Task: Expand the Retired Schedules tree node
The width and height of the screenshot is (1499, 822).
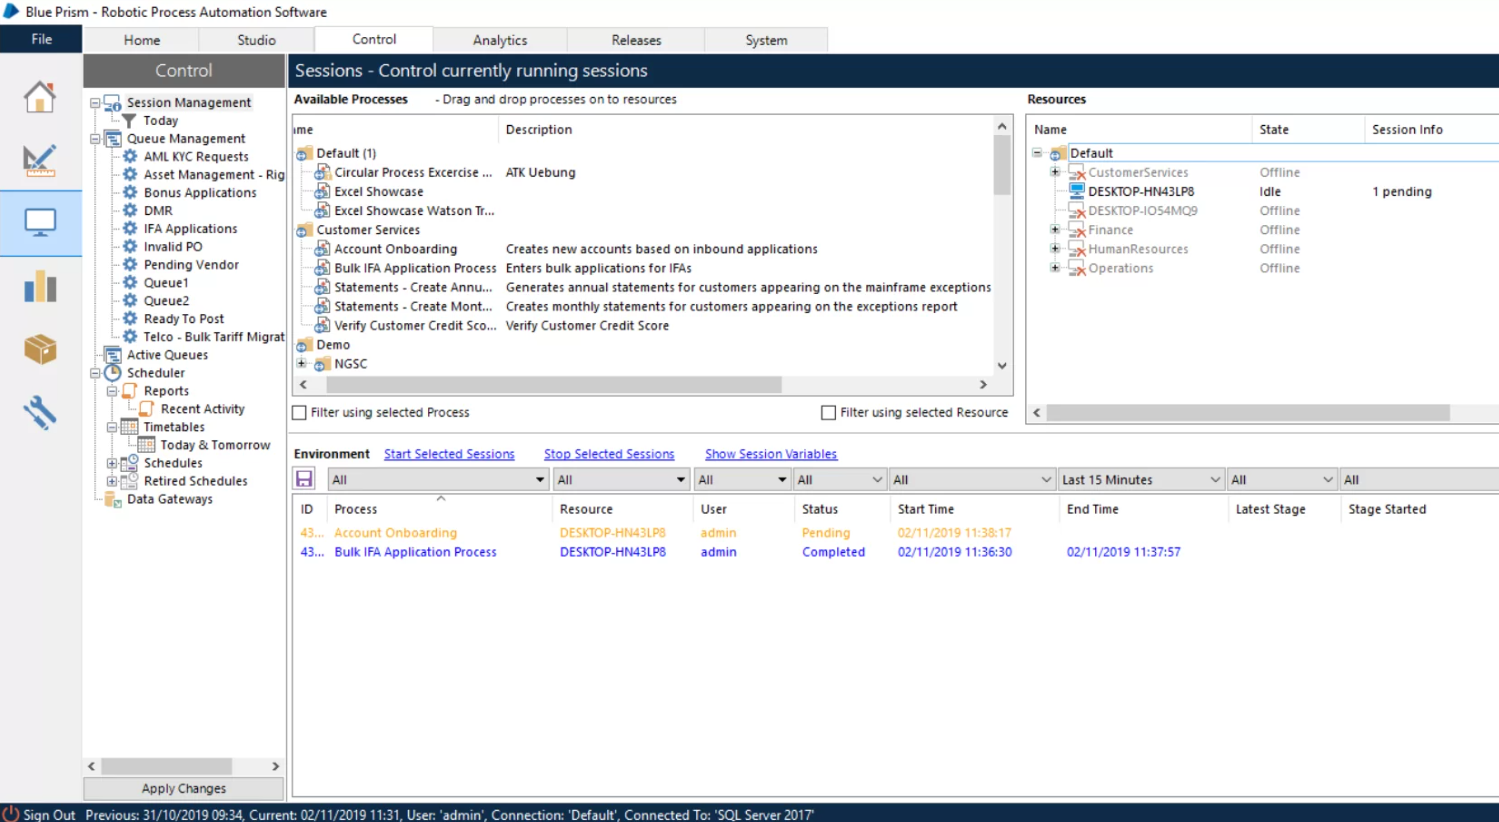Action: point(112,481)
